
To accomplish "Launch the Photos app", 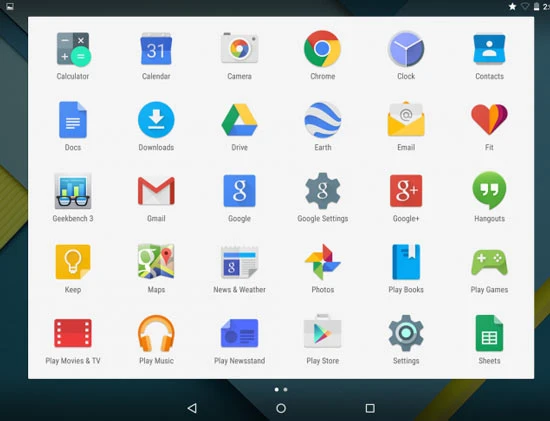I will 322,262.
